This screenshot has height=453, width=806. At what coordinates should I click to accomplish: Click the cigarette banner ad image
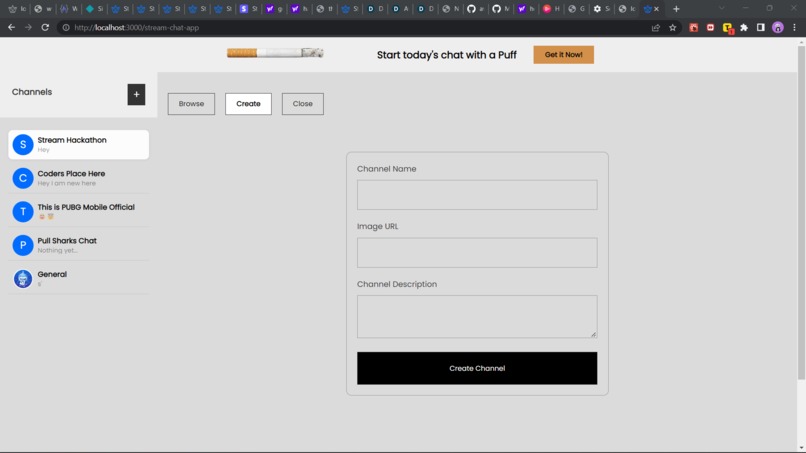click(275, 52)
